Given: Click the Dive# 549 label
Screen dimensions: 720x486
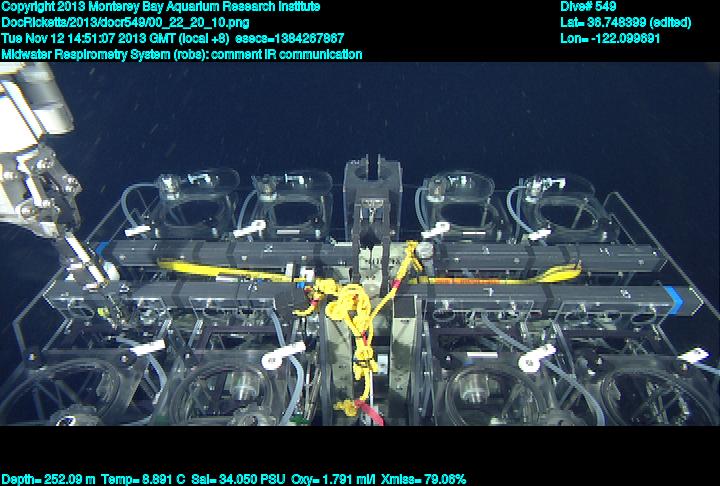Looking at the screenshot, I should click(589, 6).
